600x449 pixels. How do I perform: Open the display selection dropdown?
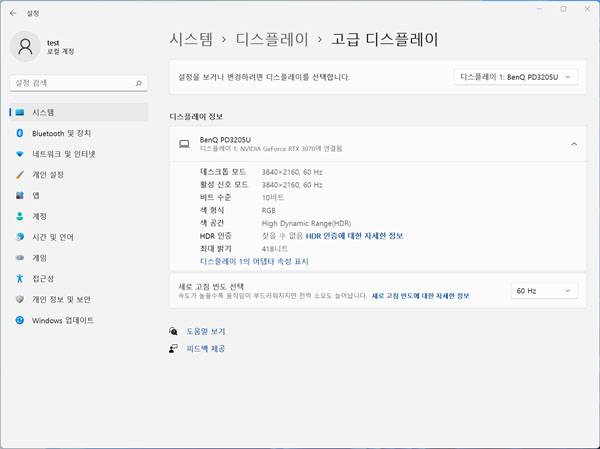pyautogui.click(x=514, y=76)
